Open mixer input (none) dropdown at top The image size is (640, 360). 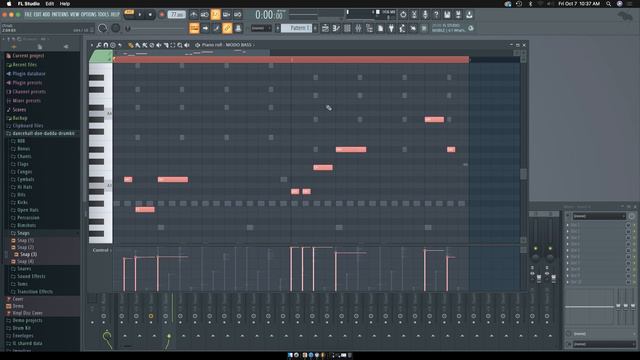pos(598,216)
